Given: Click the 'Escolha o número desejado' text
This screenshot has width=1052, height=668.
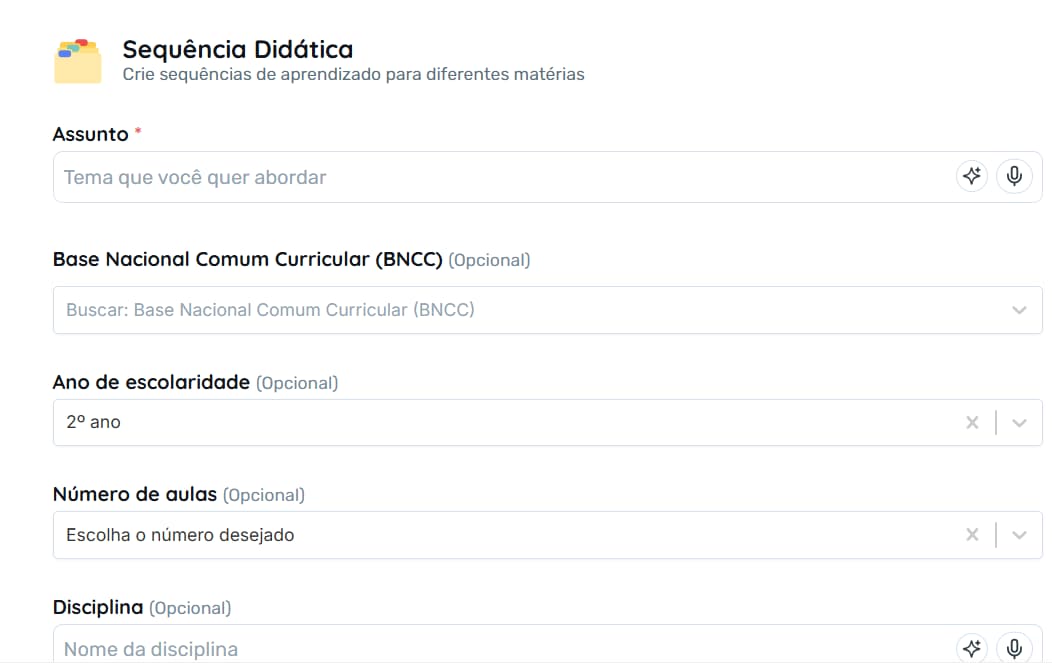Looking at the screenshot, I should pos(180,535).
